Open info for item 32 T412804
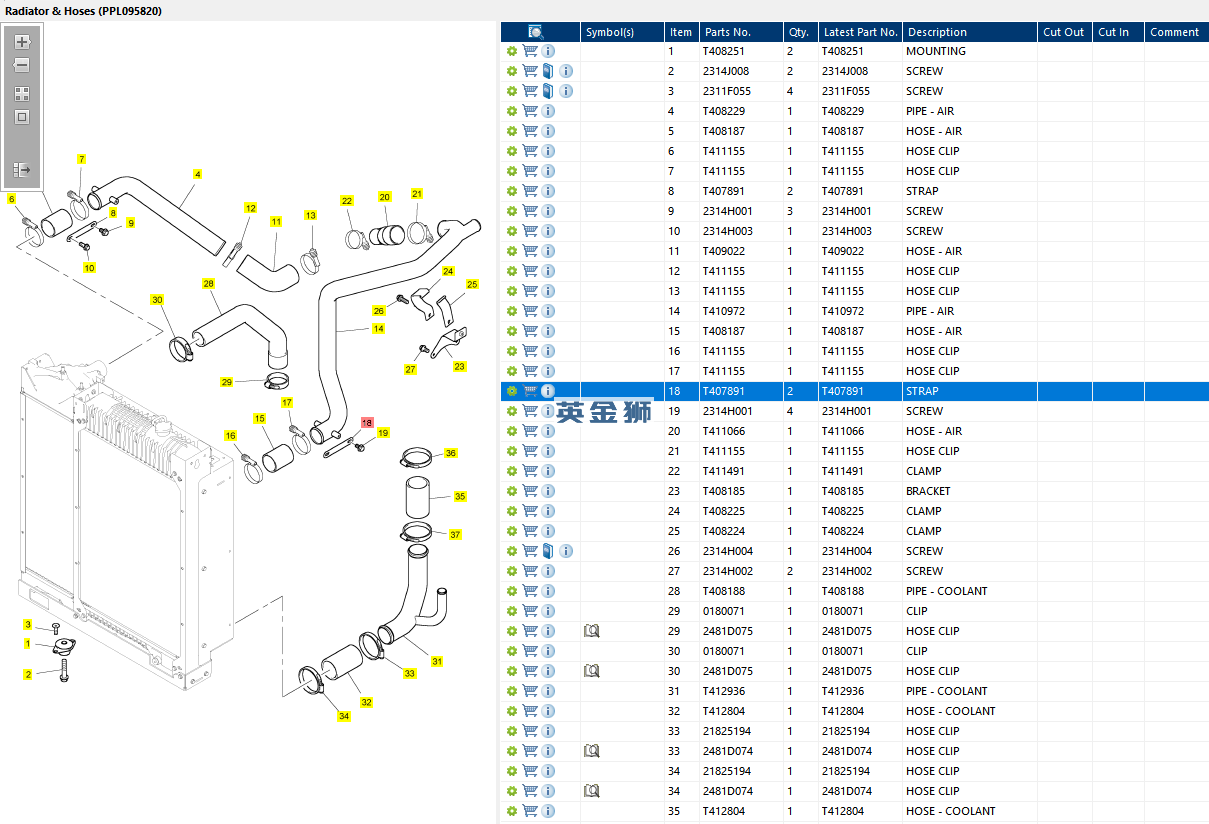This screenshot has height=824, width=1209. (x=548, y=711)
